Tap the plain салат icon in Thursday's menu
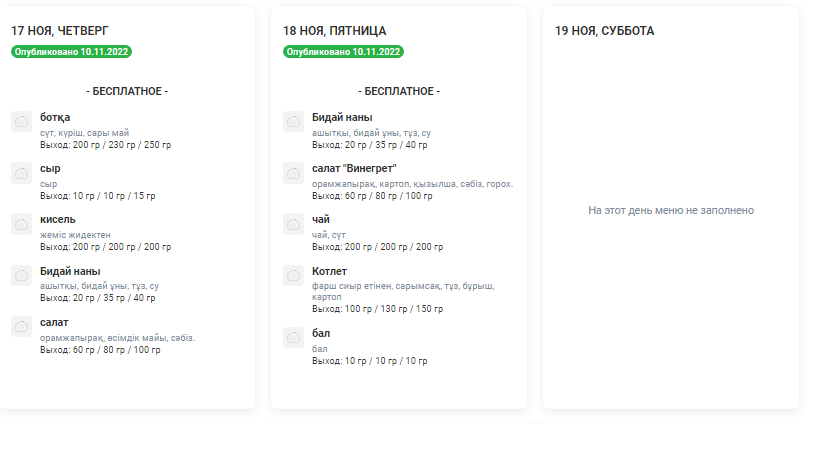This screenshot has width=819, height=460. pyautogui.click(x=21, y=327)
